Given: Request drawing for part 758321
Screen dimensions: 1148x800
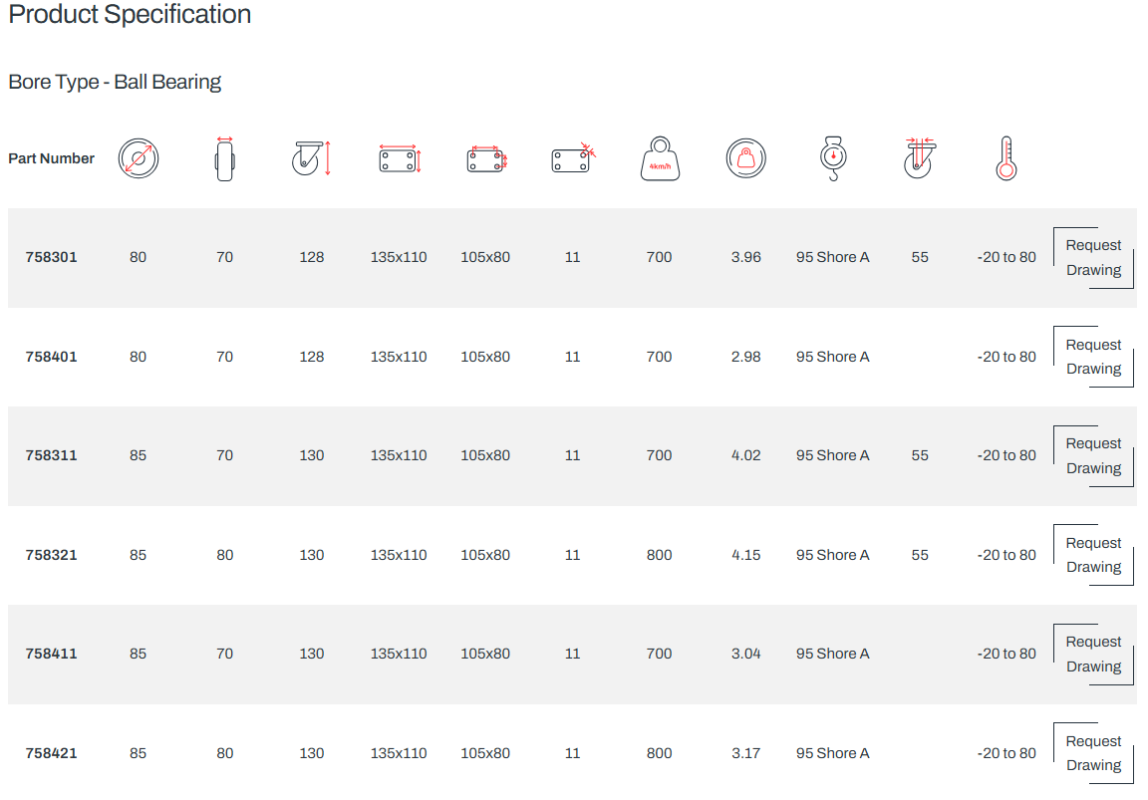Looking at the screenshot, I should pyautogui.click(x=1093, y=555).
